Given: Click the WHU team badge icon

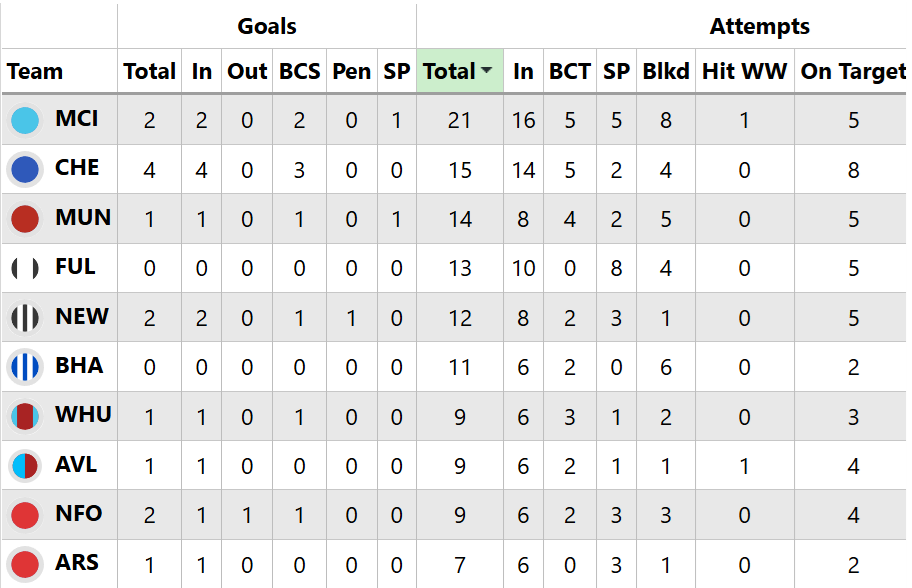Looking at the screenshot, I should [25, 415].
